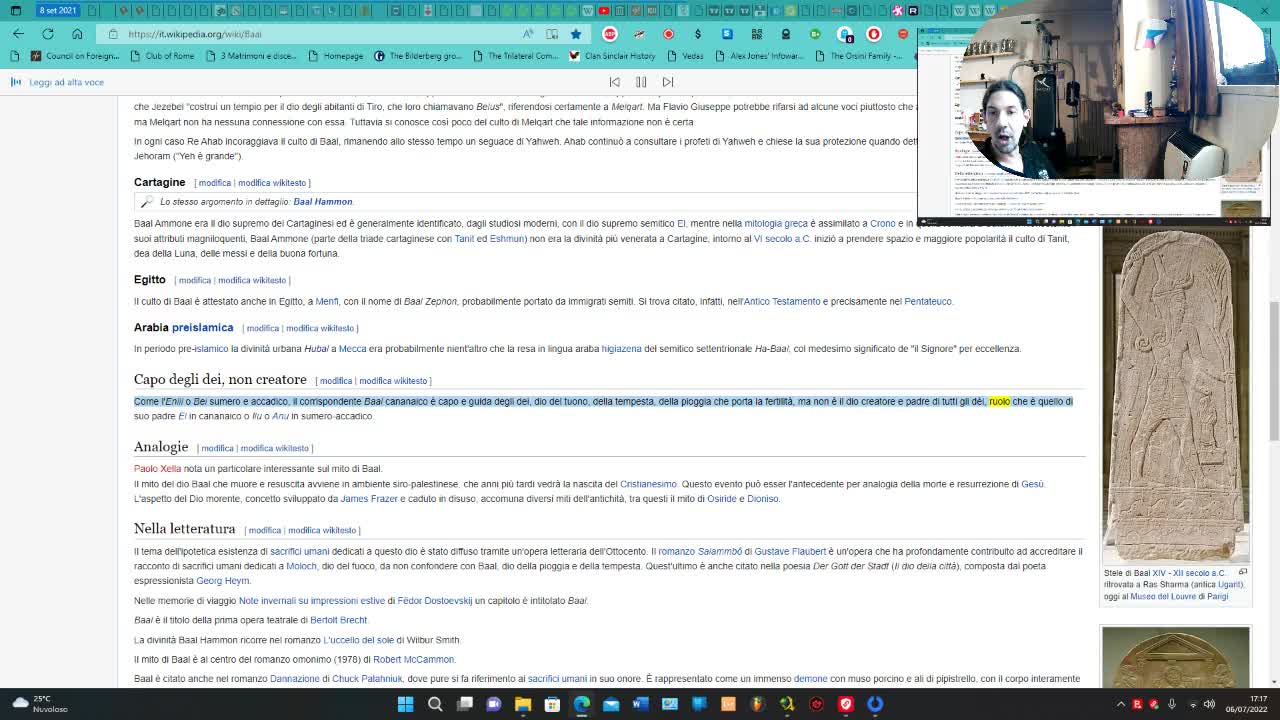1280x720 pixels.
Task: Open 'modifica wikitesto' for Nella letteratura
Action: 322,530
